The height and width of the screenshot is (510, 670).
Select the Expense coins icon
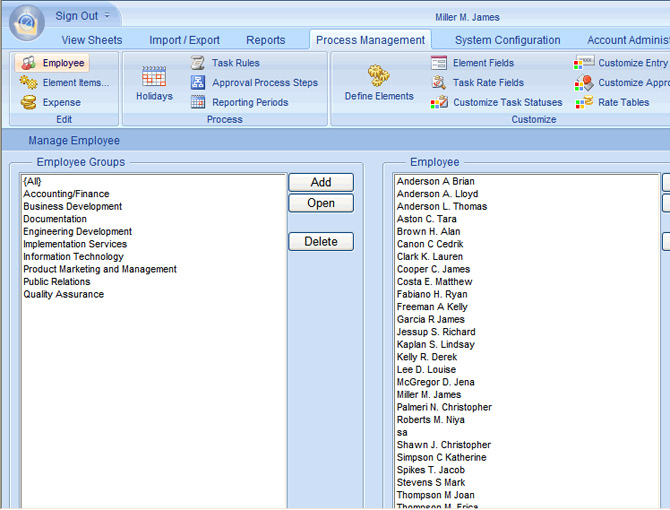29,103
